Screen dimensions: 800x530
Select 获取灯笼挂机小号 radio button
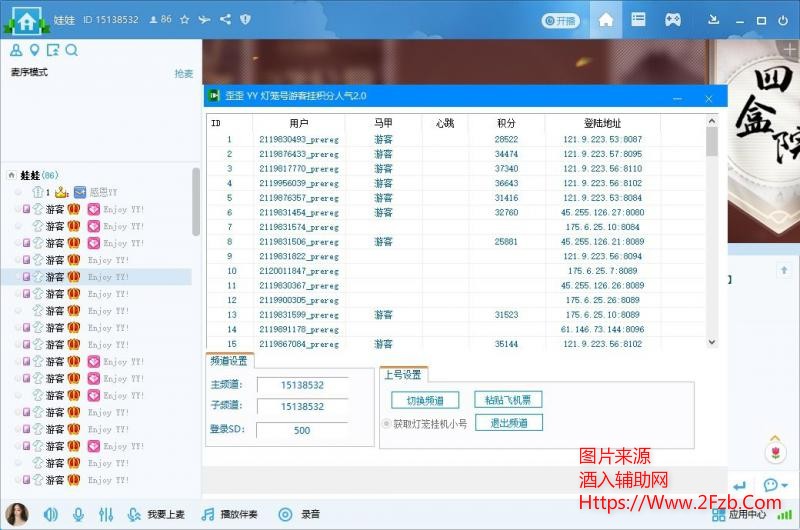[x=387, y=423]
